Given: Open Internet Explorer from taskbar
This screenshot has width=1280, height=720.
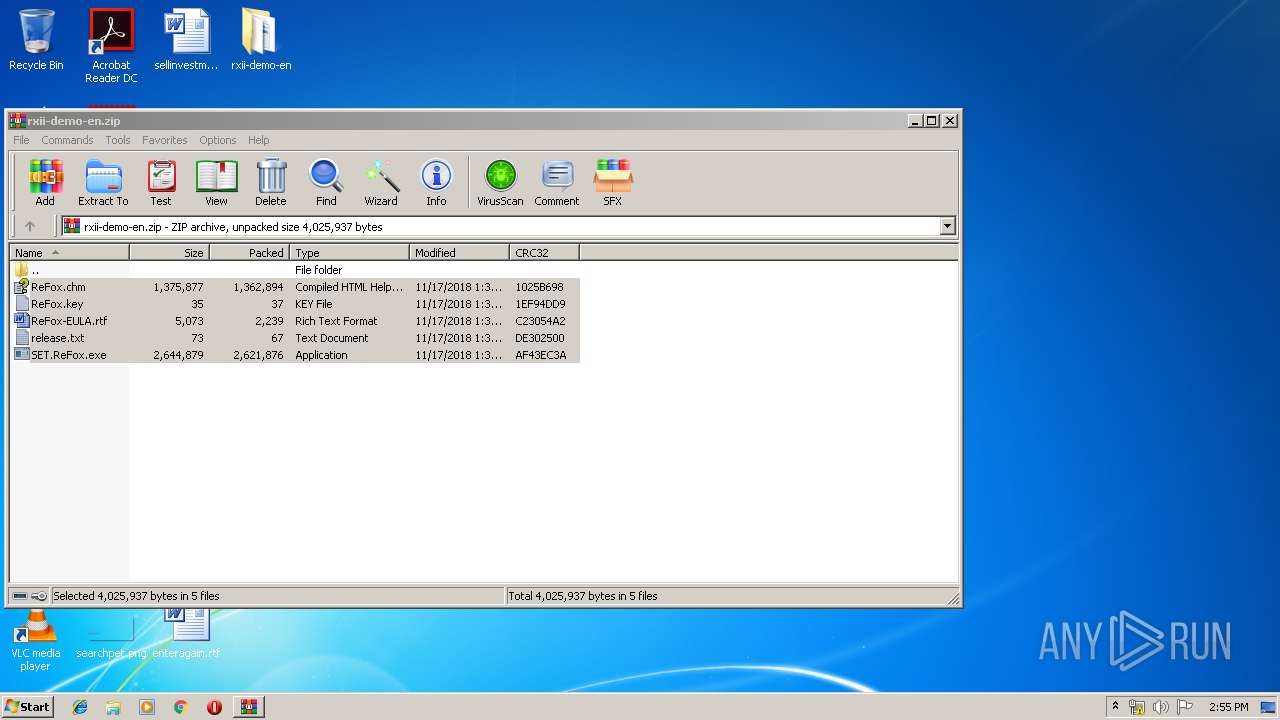Looking at the screenshot, I should click(x=80, y=707).
